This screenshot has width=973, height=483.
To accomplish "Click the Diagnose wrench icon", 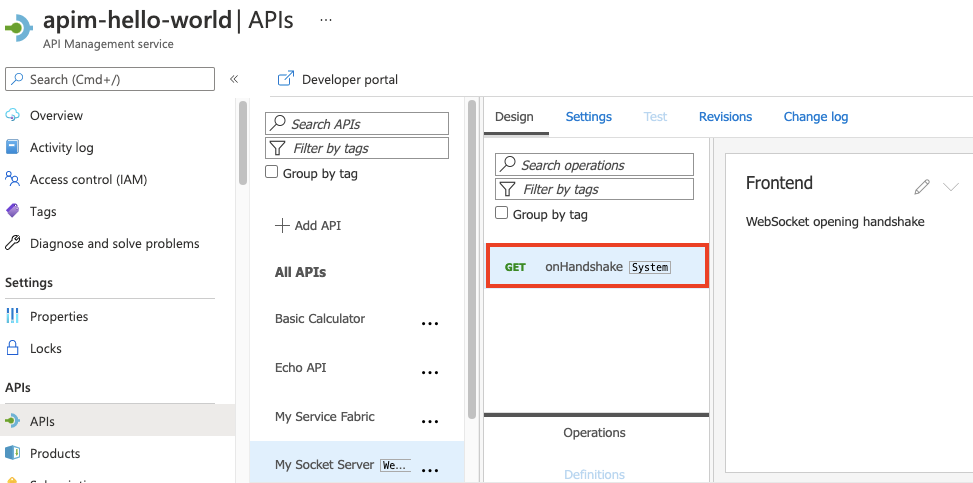I will pos(12,243).
